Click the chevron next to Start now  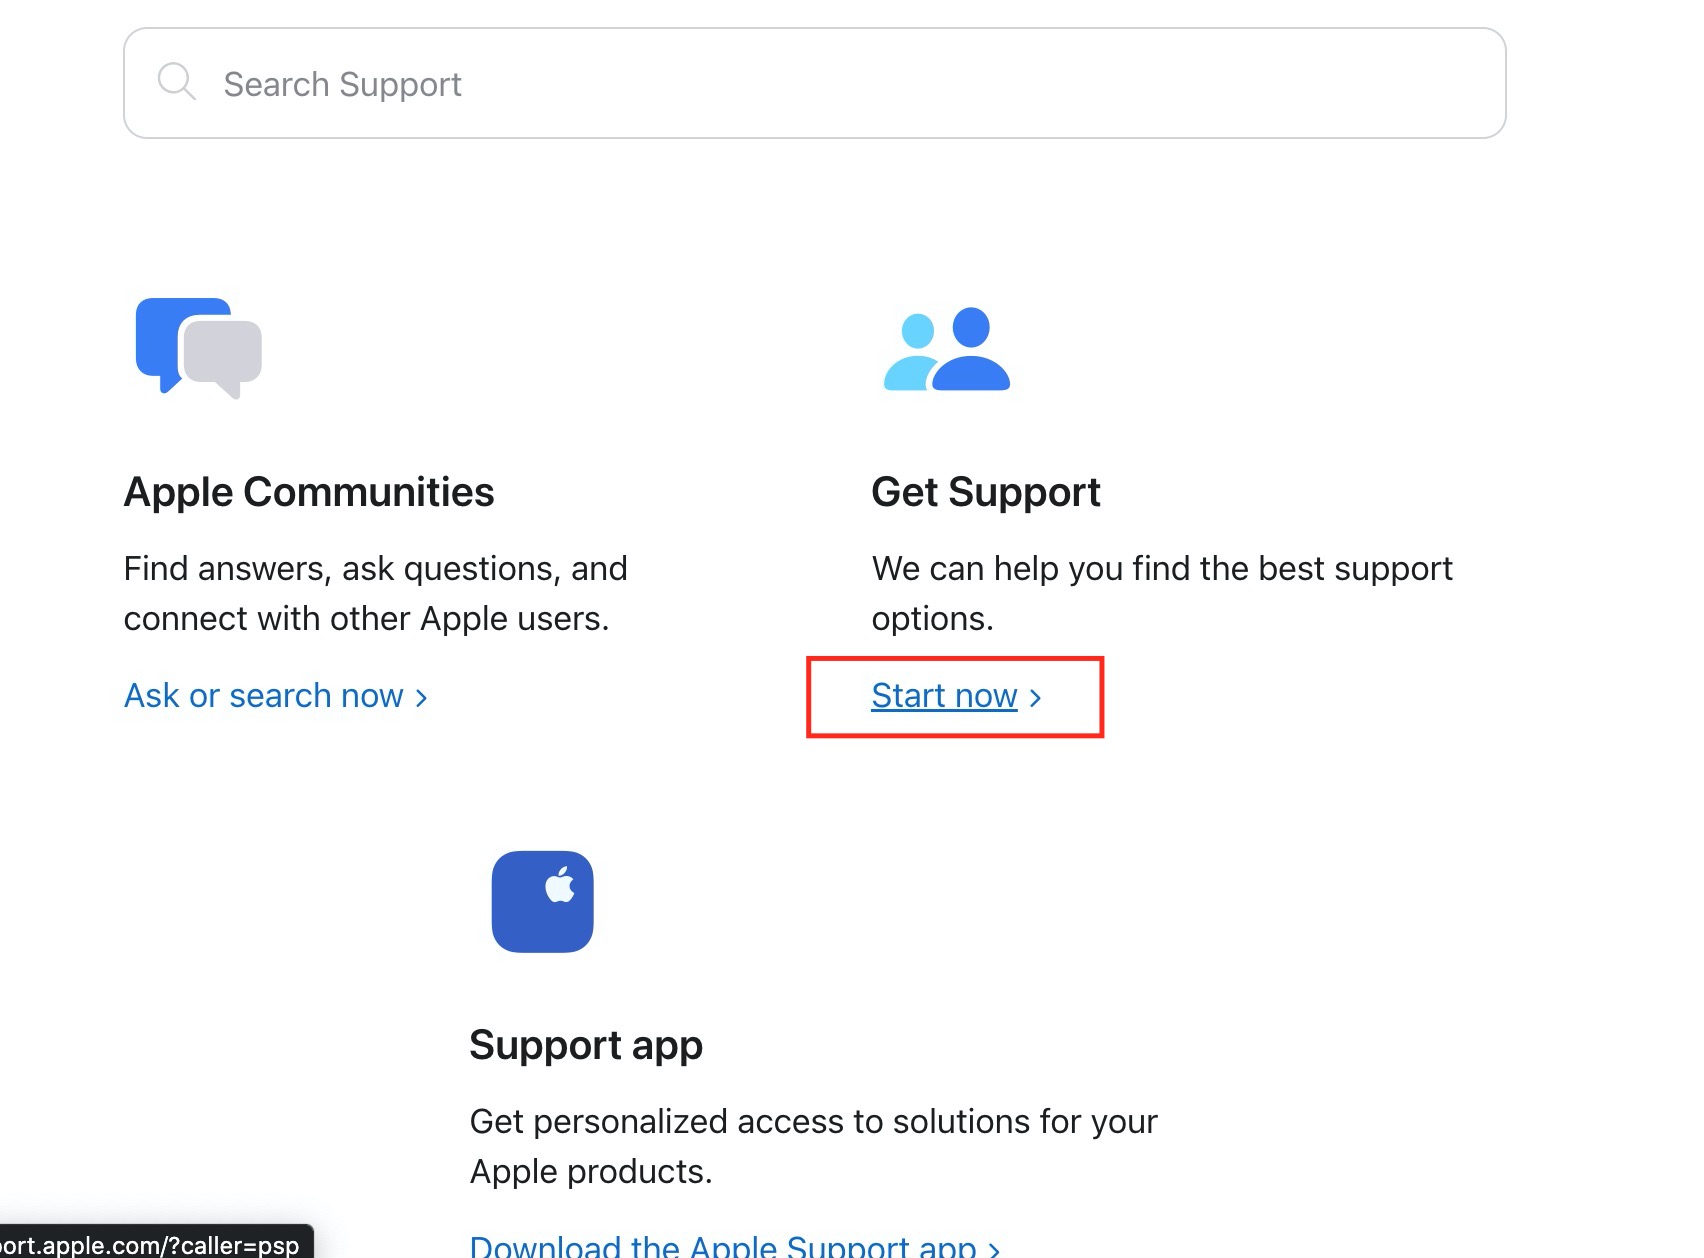pyautogui.click(x=1035, y=698)
